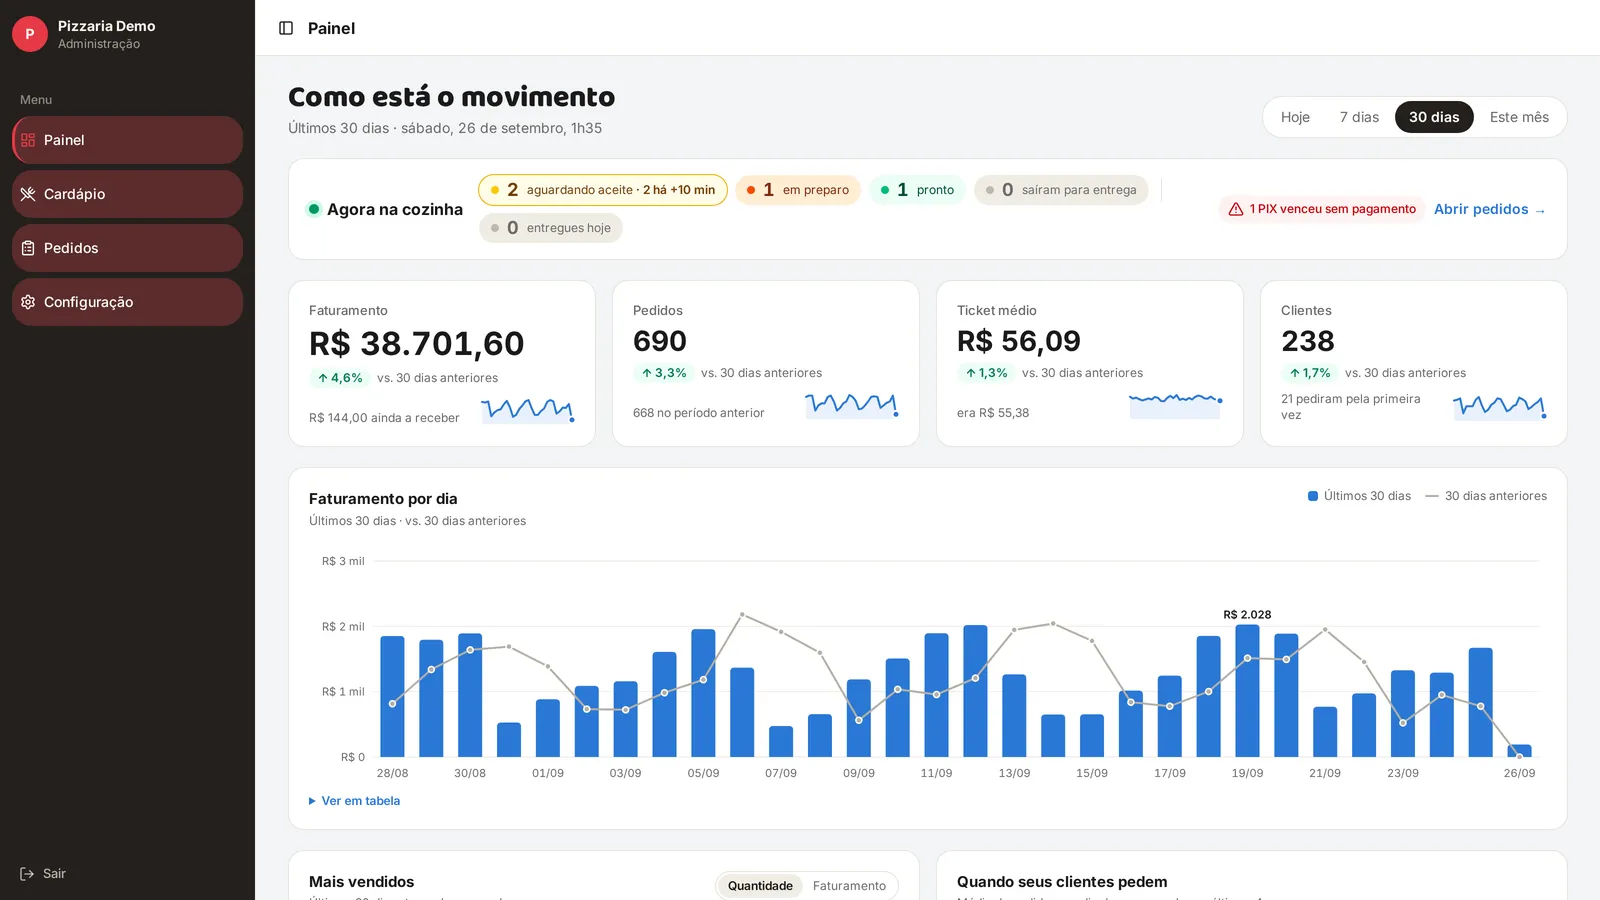Click the Pizzaria Demo avatar P
The image size is (1600, 900).
[x=30, y=34]
